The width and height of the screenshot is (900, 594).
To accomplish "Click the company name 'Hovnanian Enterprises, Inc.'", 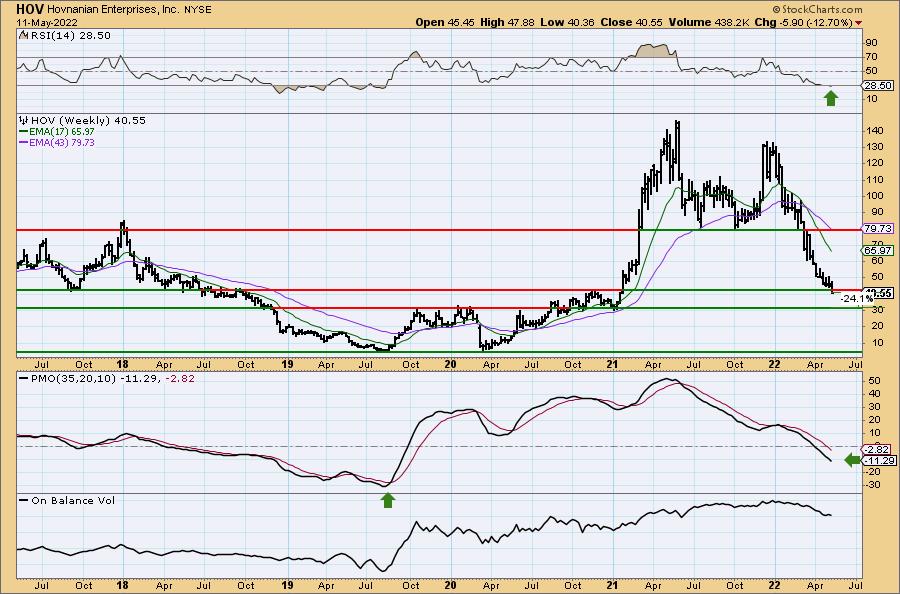I will pyautogui.click(x=113, y=10).
